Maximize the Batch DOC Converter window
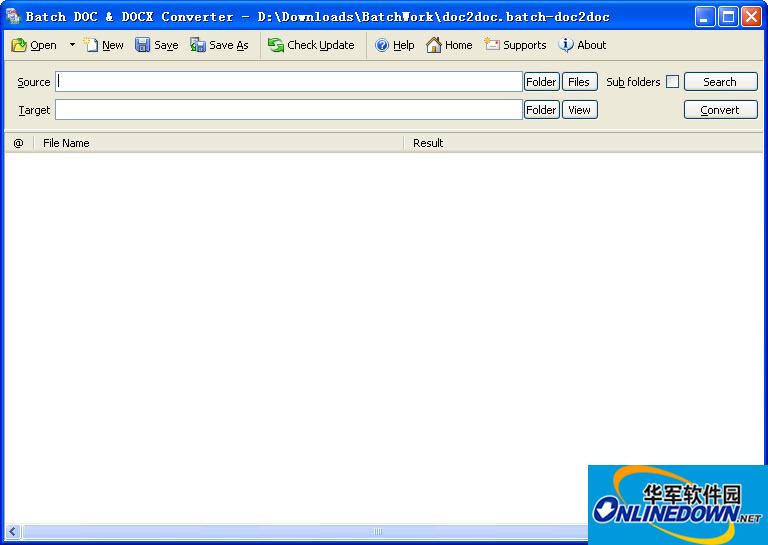The image size is (768, 545). click(x=728, y=17)
